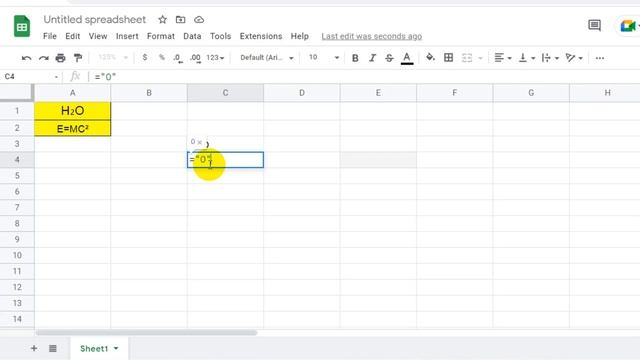
Task: Open Sheet1 tab options arrow
Action: (x=116, y=348)
